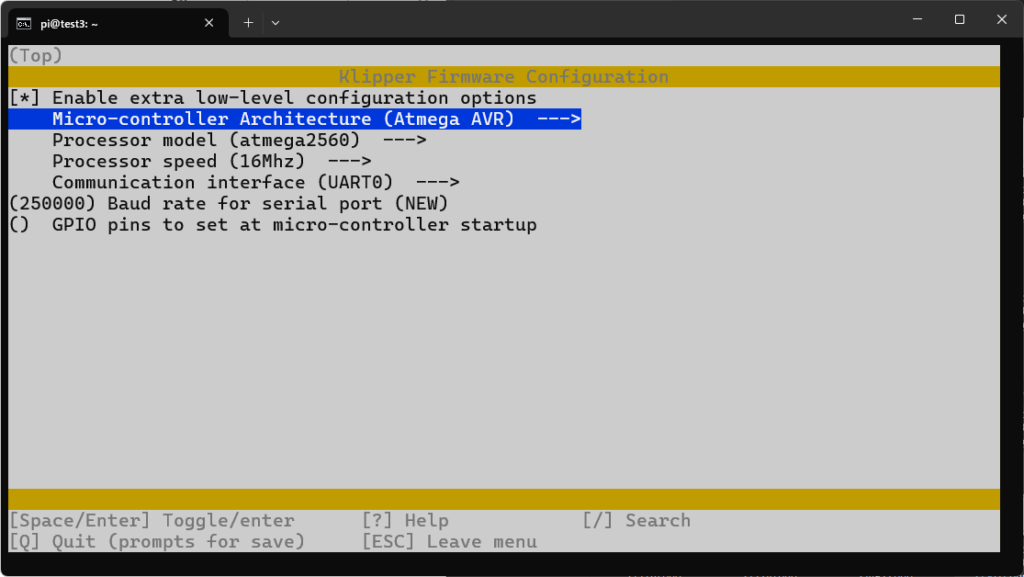
Task: Maximize the terminal window
Action: click(959, 19)
